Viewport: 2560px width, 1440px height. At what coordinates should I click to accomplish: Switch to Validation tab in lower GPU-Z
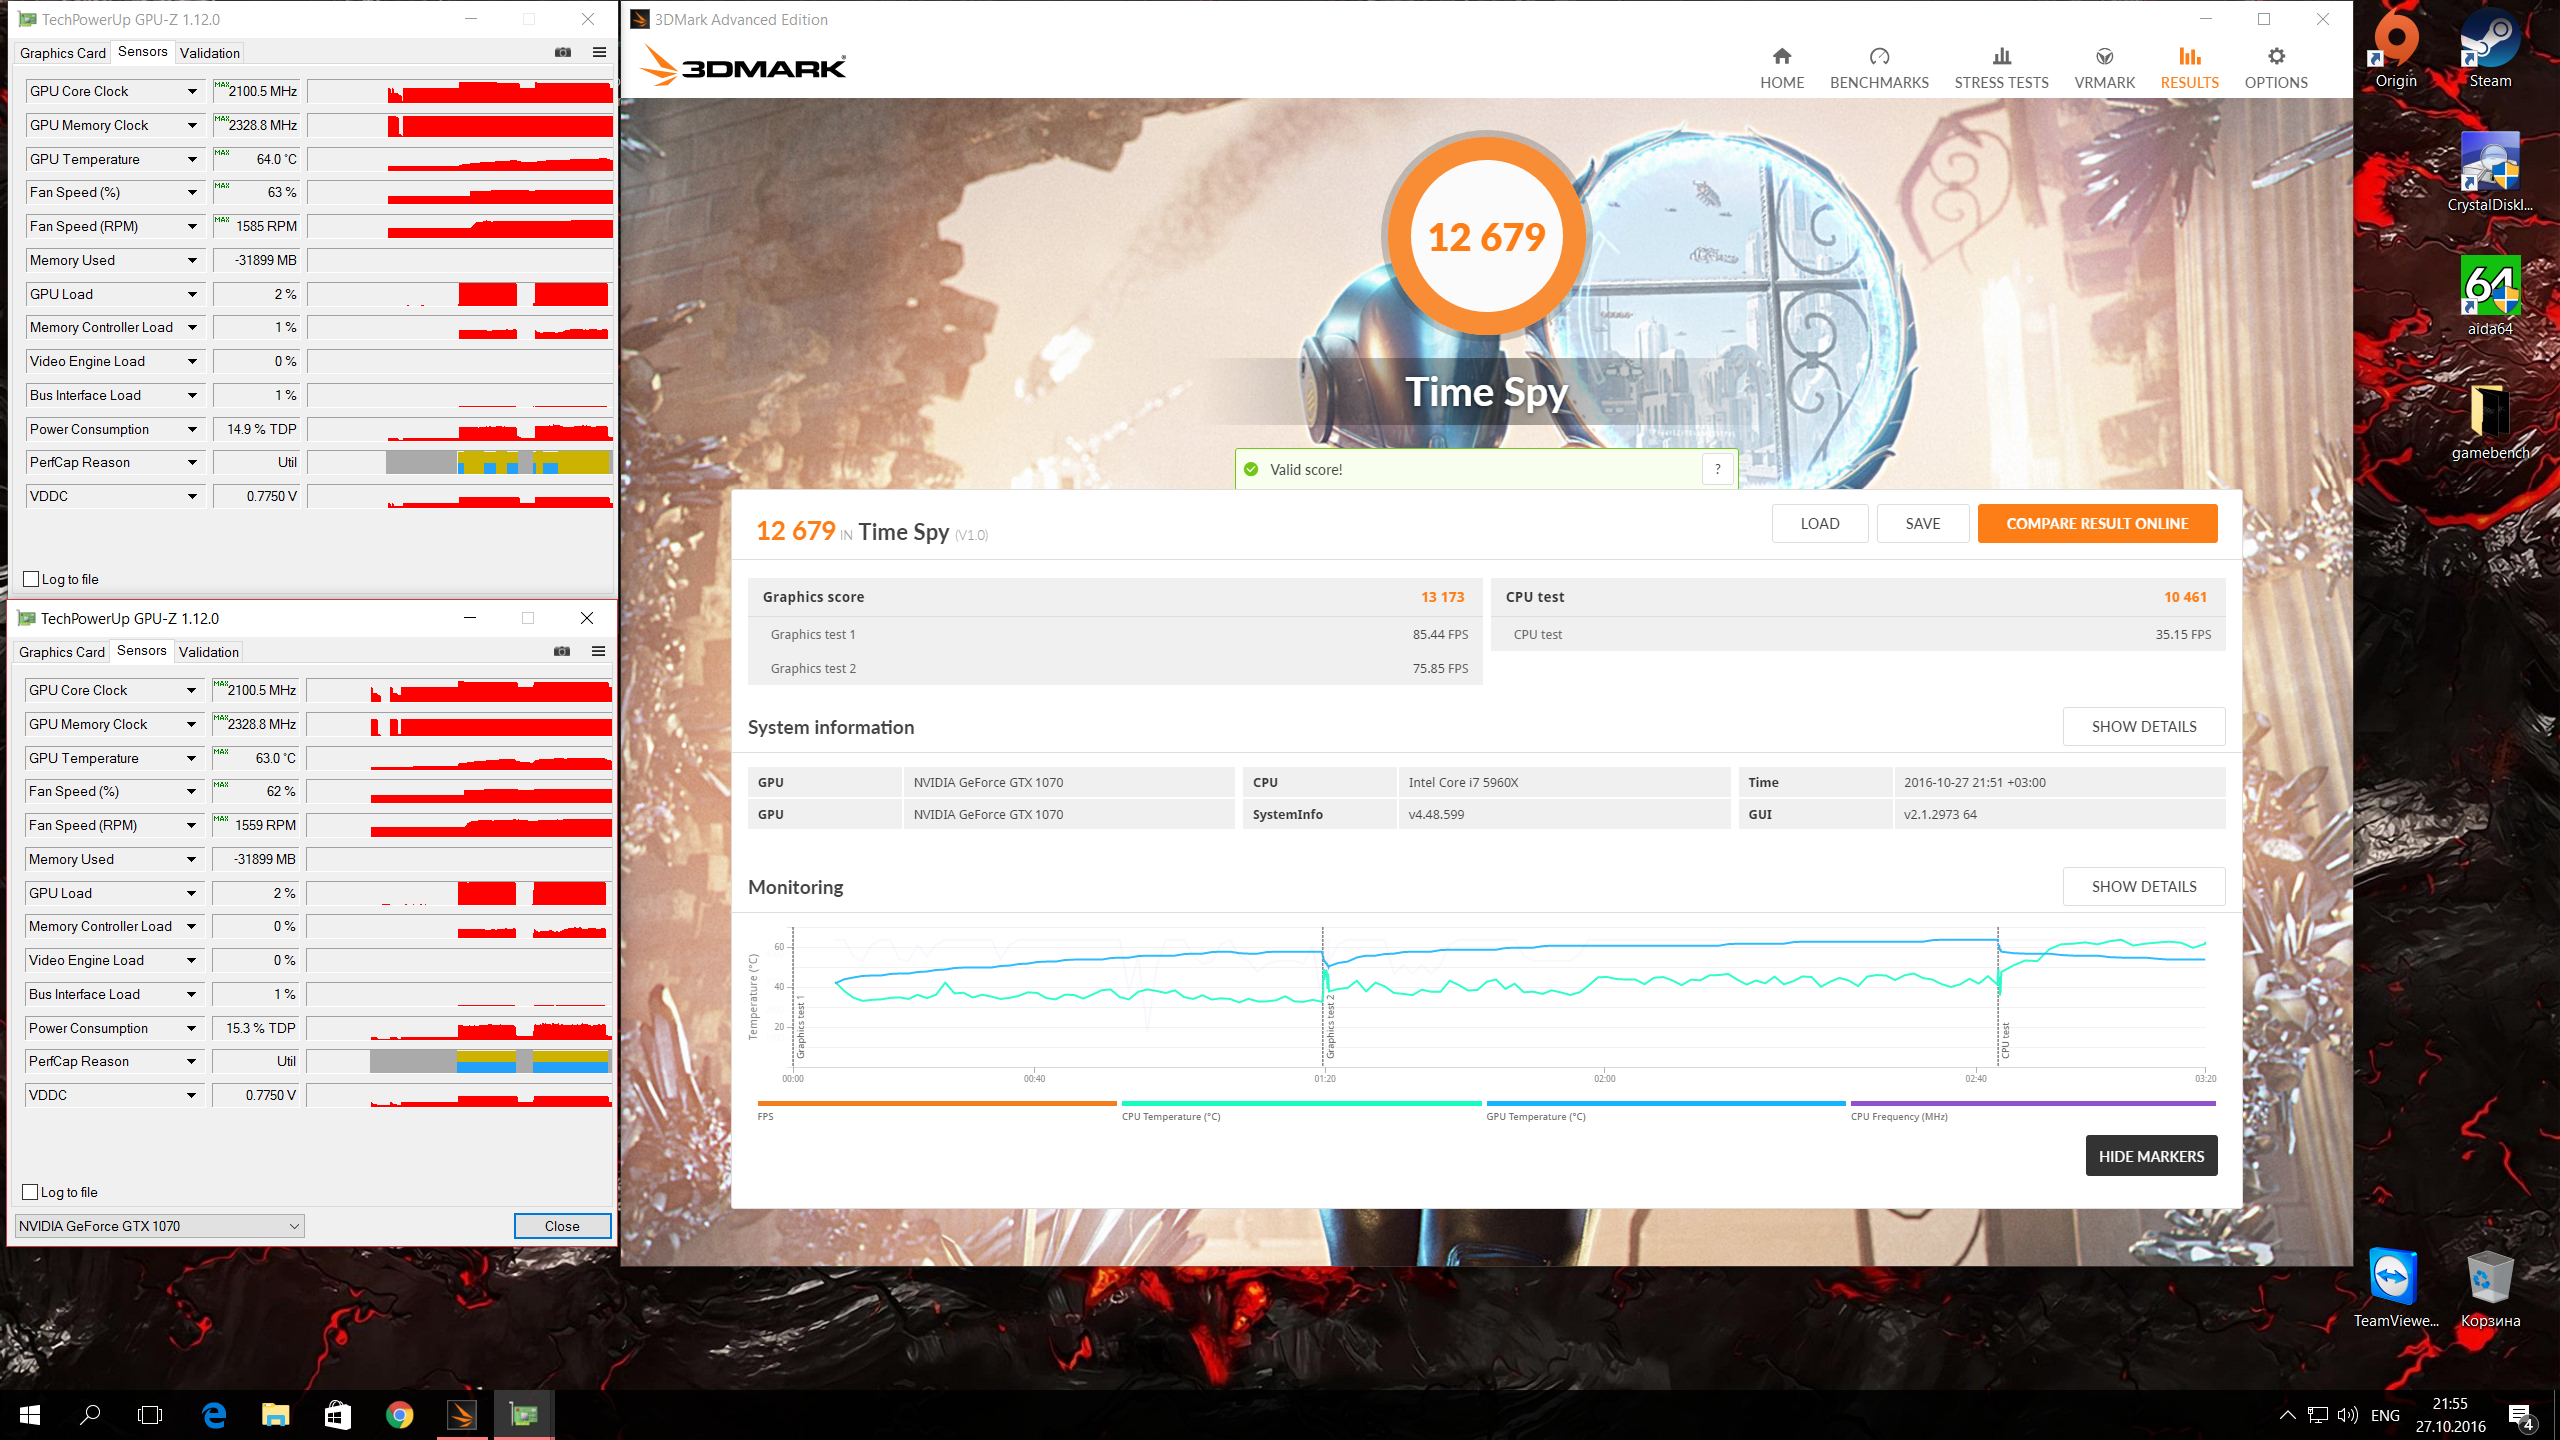click(x=208, y=652)
